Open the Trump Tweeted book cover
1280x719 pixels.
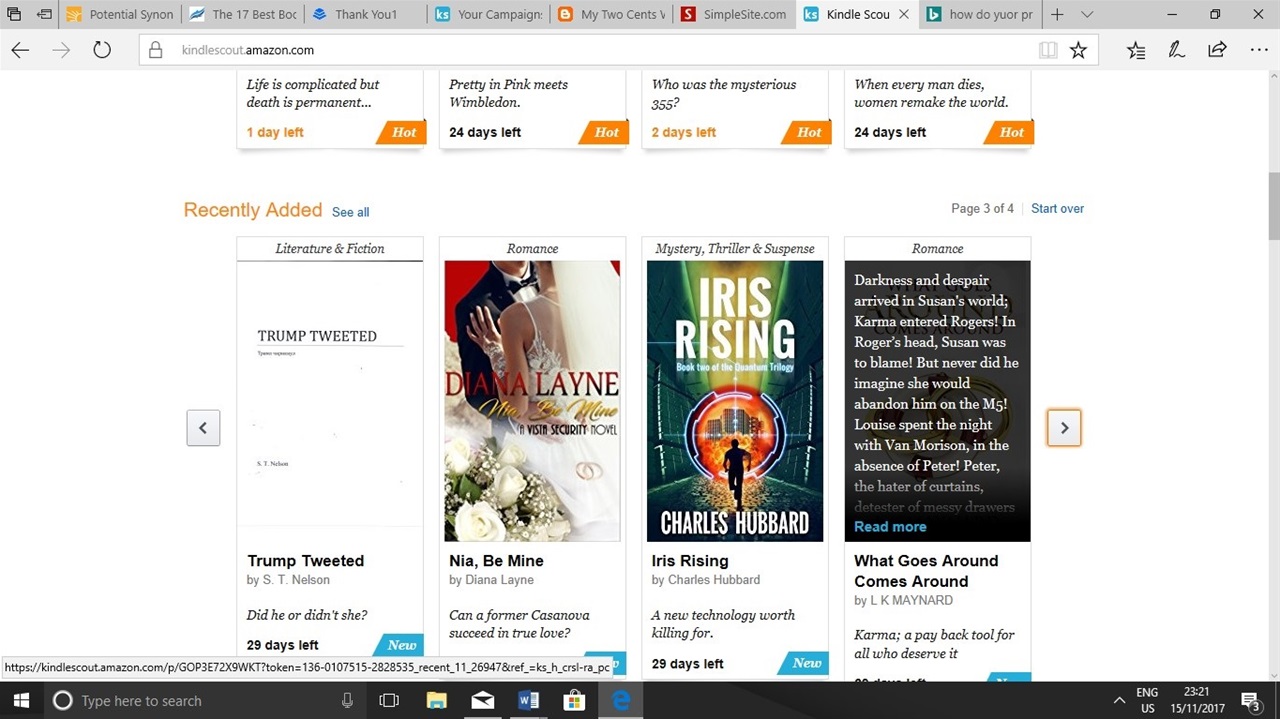[x=330, y=401]
